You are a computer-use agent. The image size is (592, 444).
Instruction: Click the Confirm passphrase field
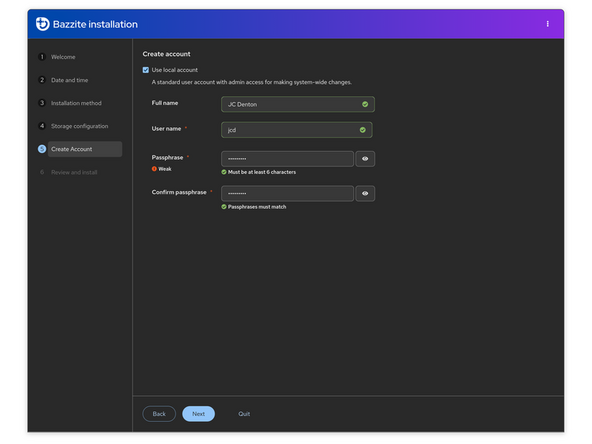(287, 193)
